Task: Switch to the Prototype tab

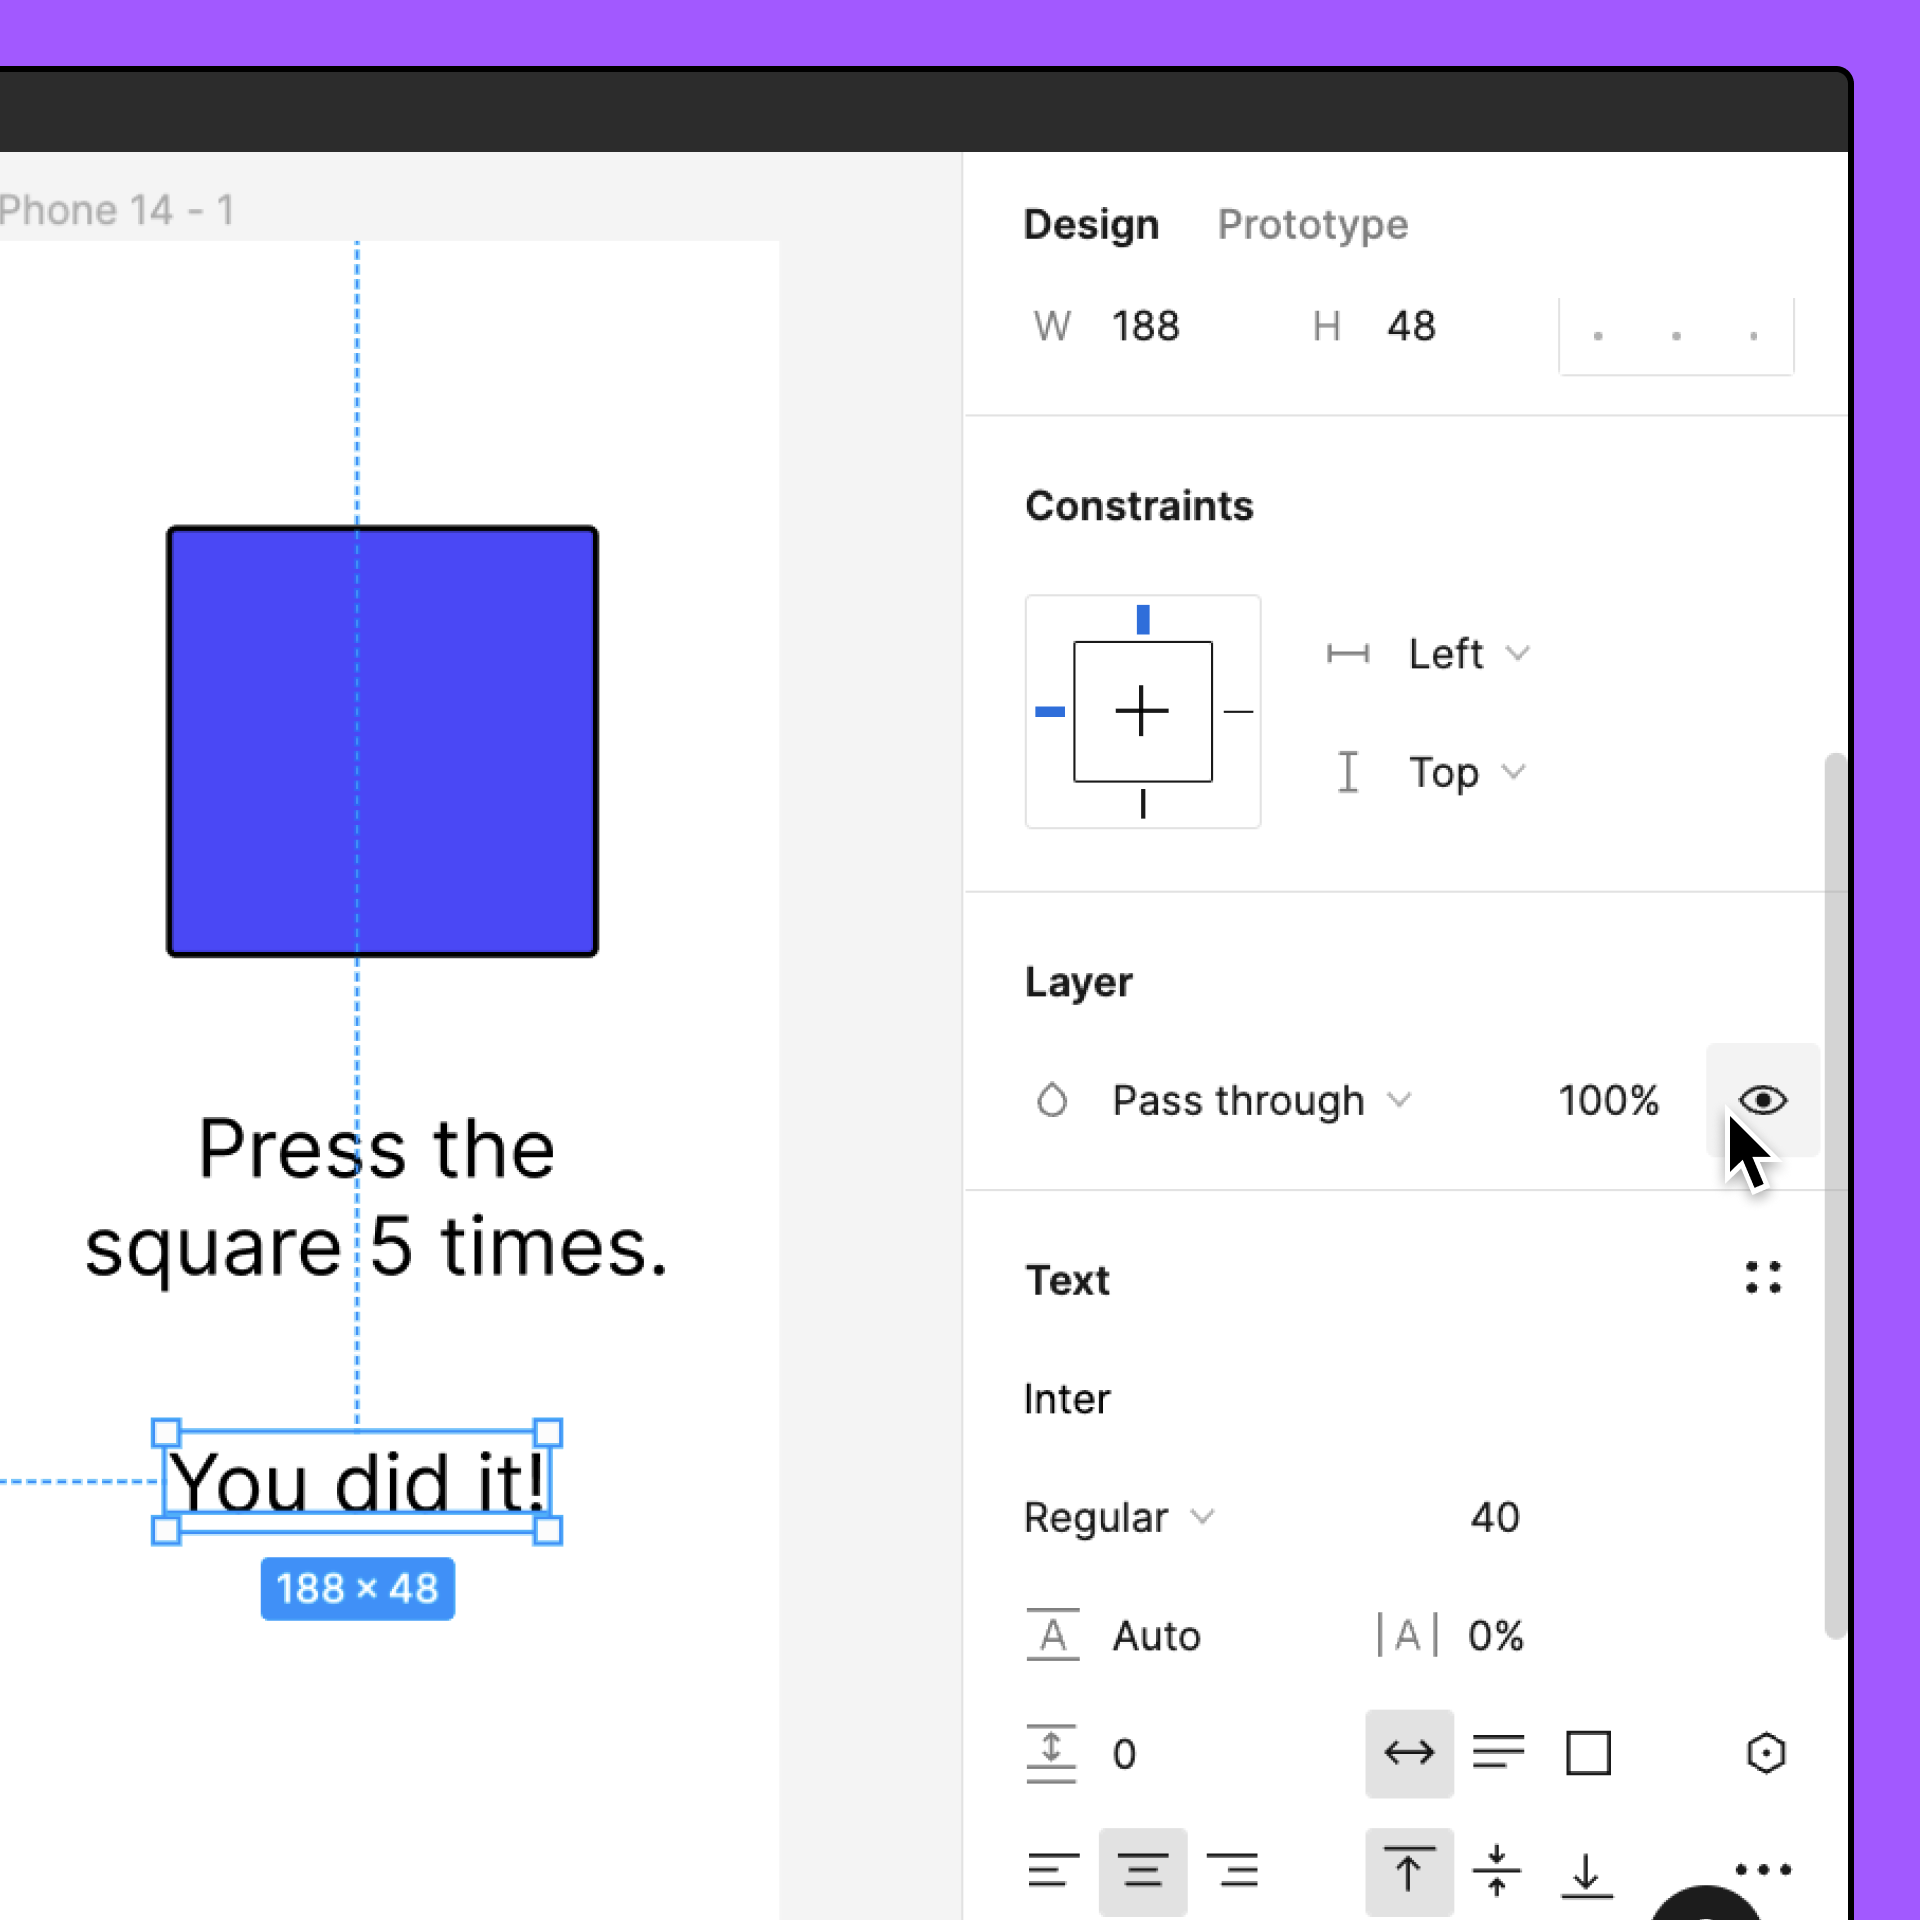Action: coord(1312,224)
